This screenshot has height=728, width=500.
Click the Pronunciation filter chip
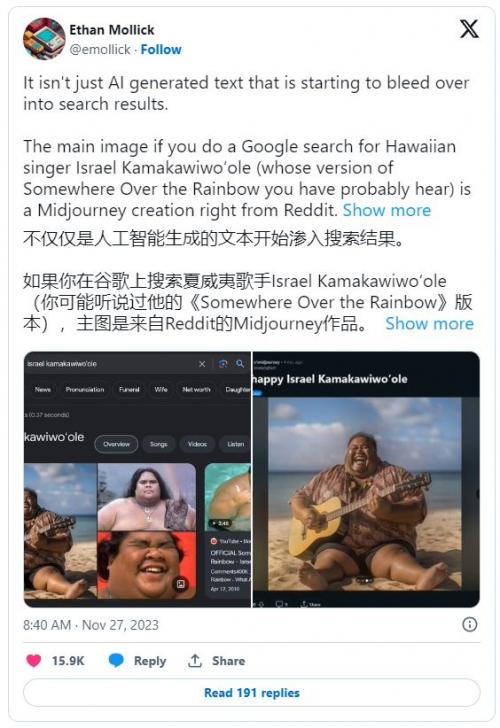(85, 390)
